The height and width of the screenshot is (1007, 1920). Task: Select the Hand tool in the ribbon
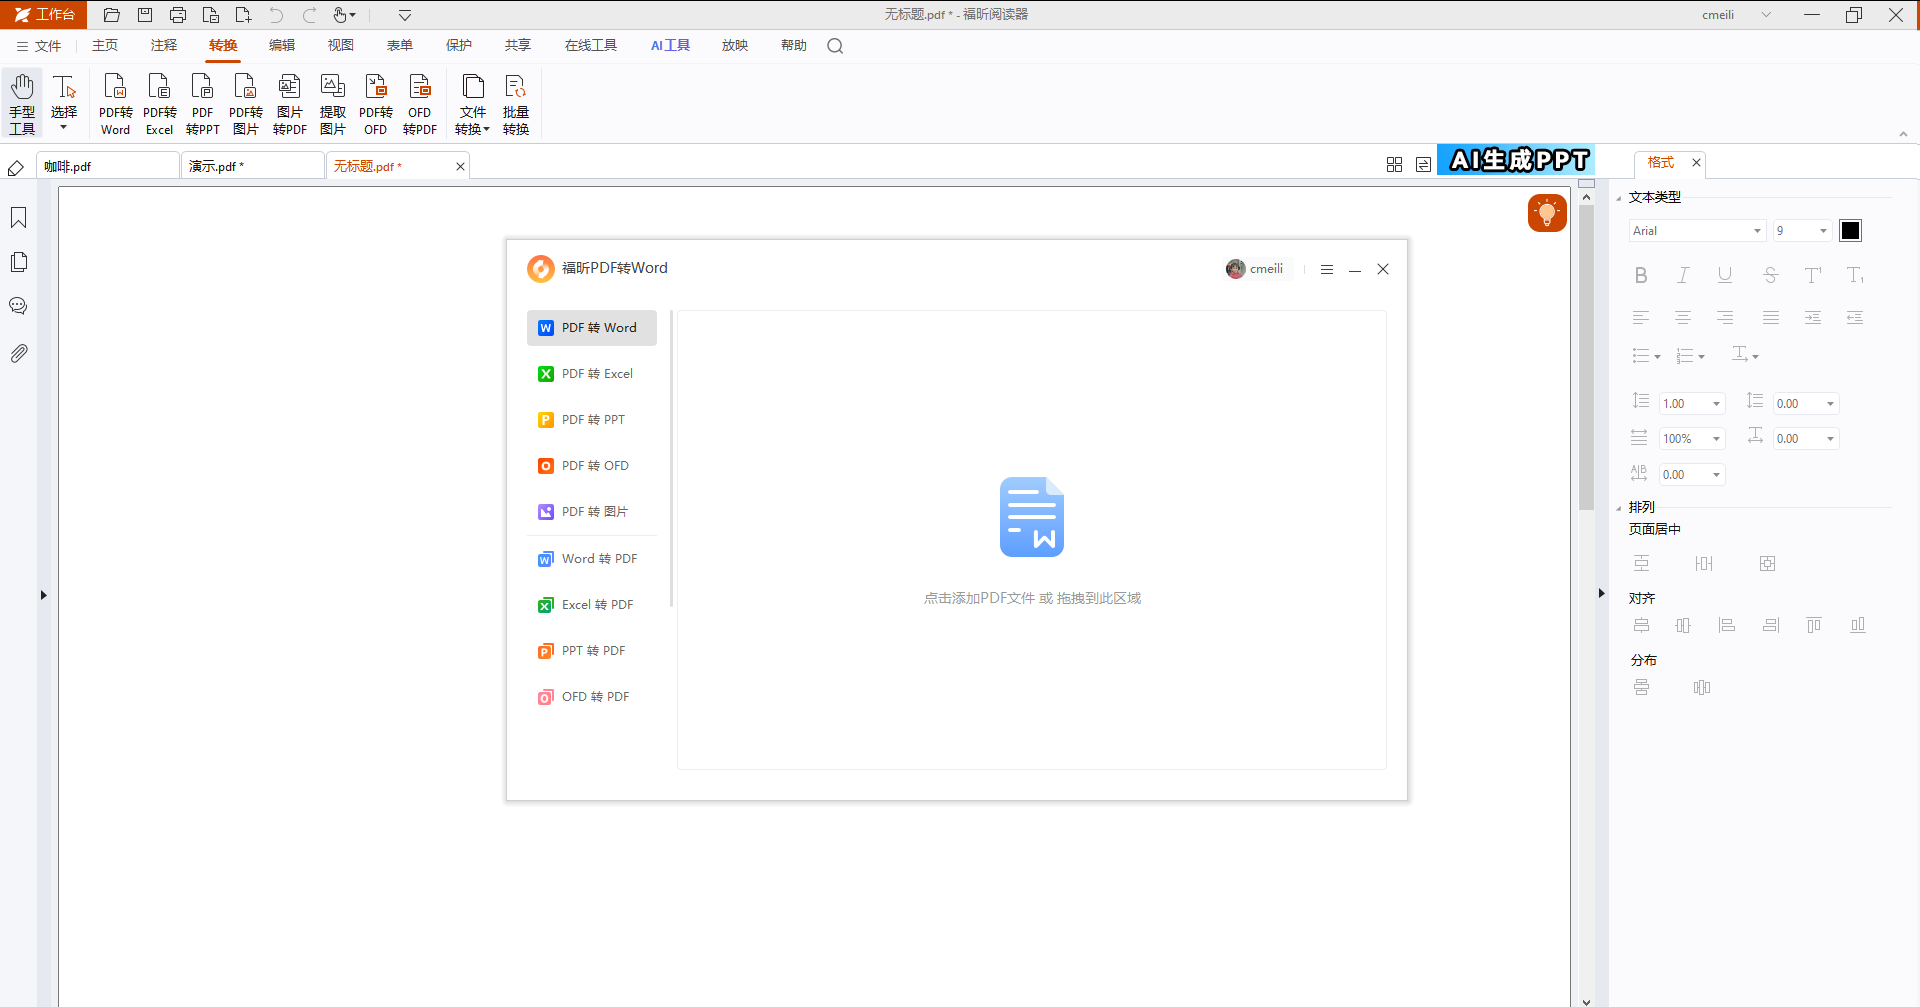(22, 103)
